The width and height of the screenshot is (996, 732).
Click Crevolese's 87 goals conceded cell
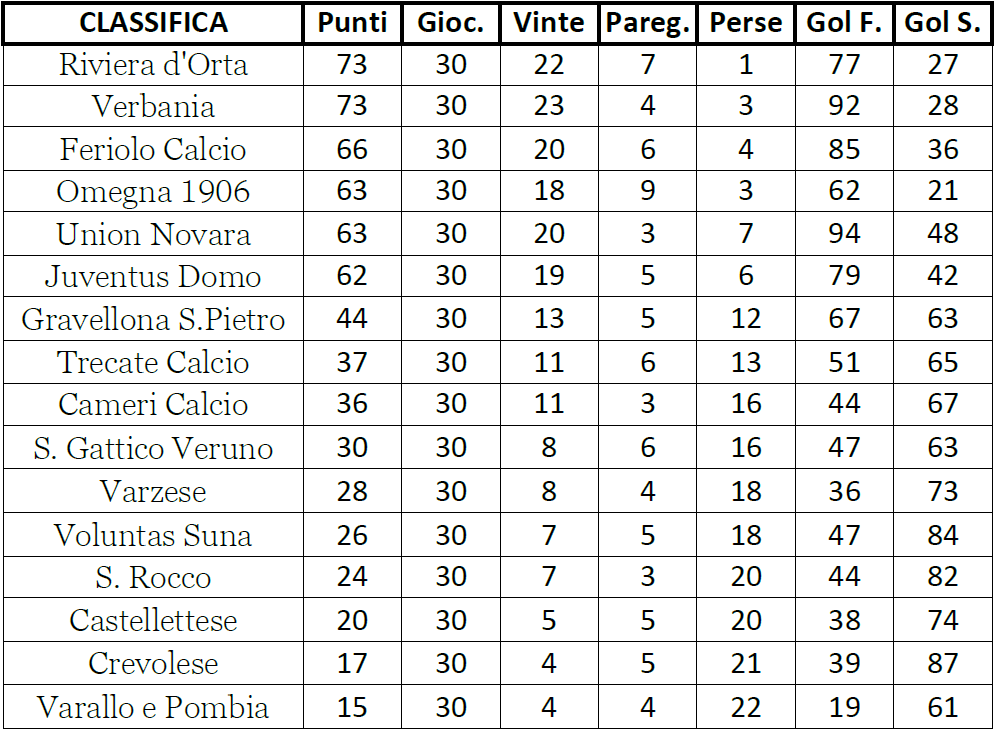click(942, 663)
